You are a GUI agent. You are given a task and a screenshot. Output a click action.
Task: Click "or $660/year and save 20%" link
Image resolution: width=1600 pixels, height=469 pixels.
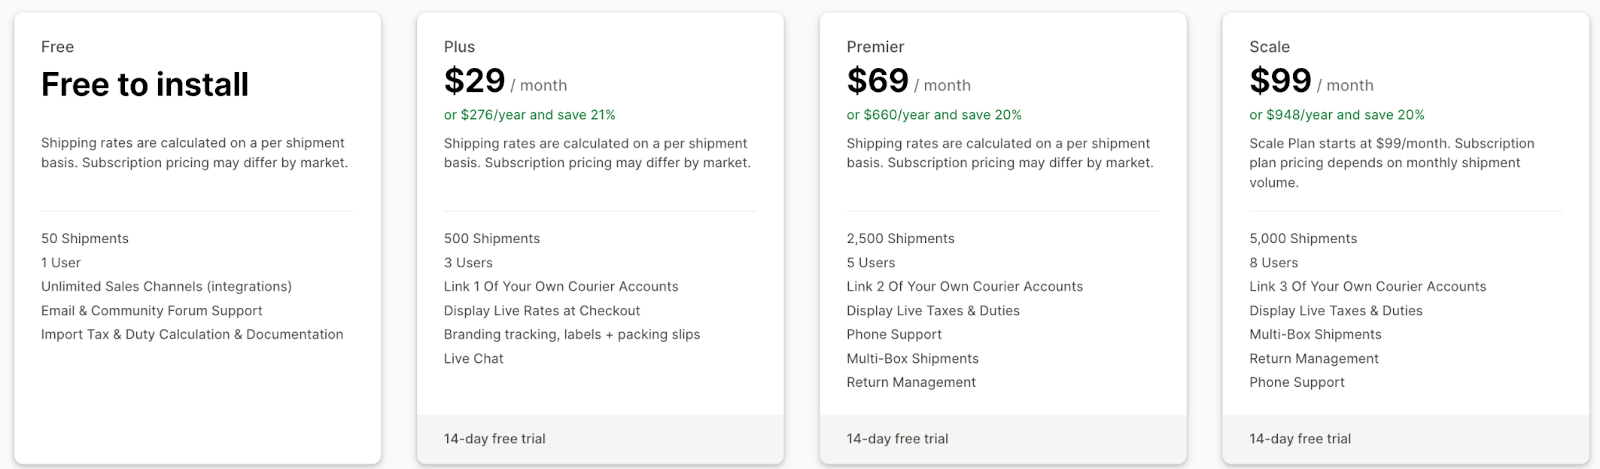(x=934, y=115)
